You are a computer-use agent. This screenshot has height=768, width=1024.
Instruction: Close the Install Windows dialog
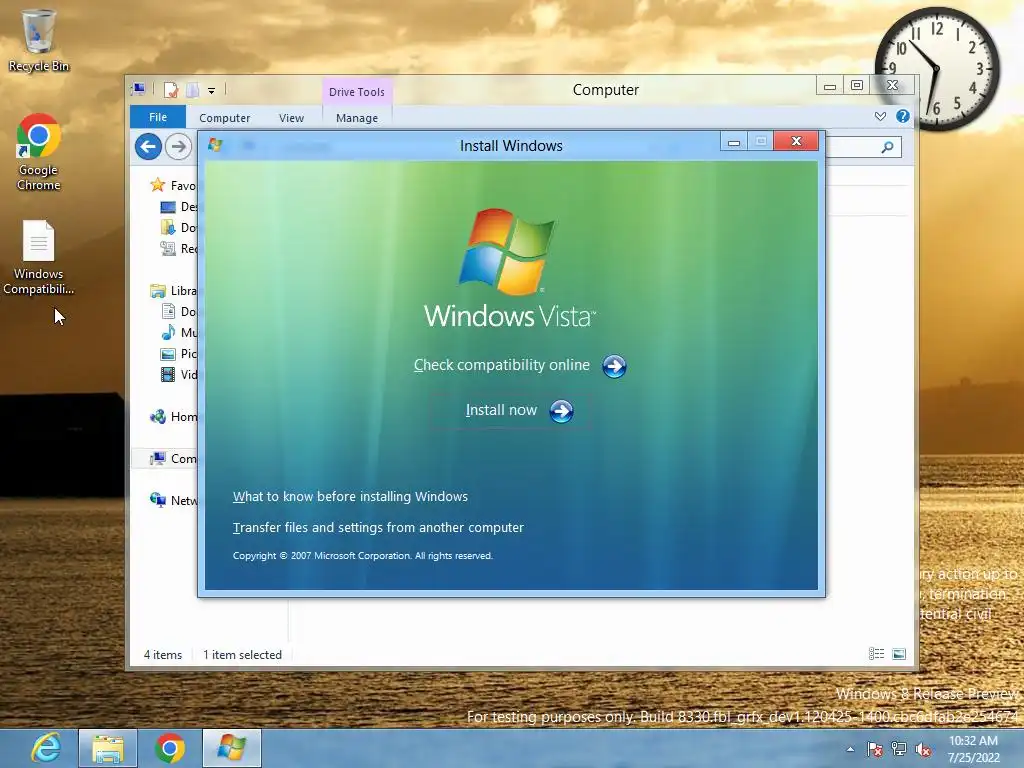(796, 141)
